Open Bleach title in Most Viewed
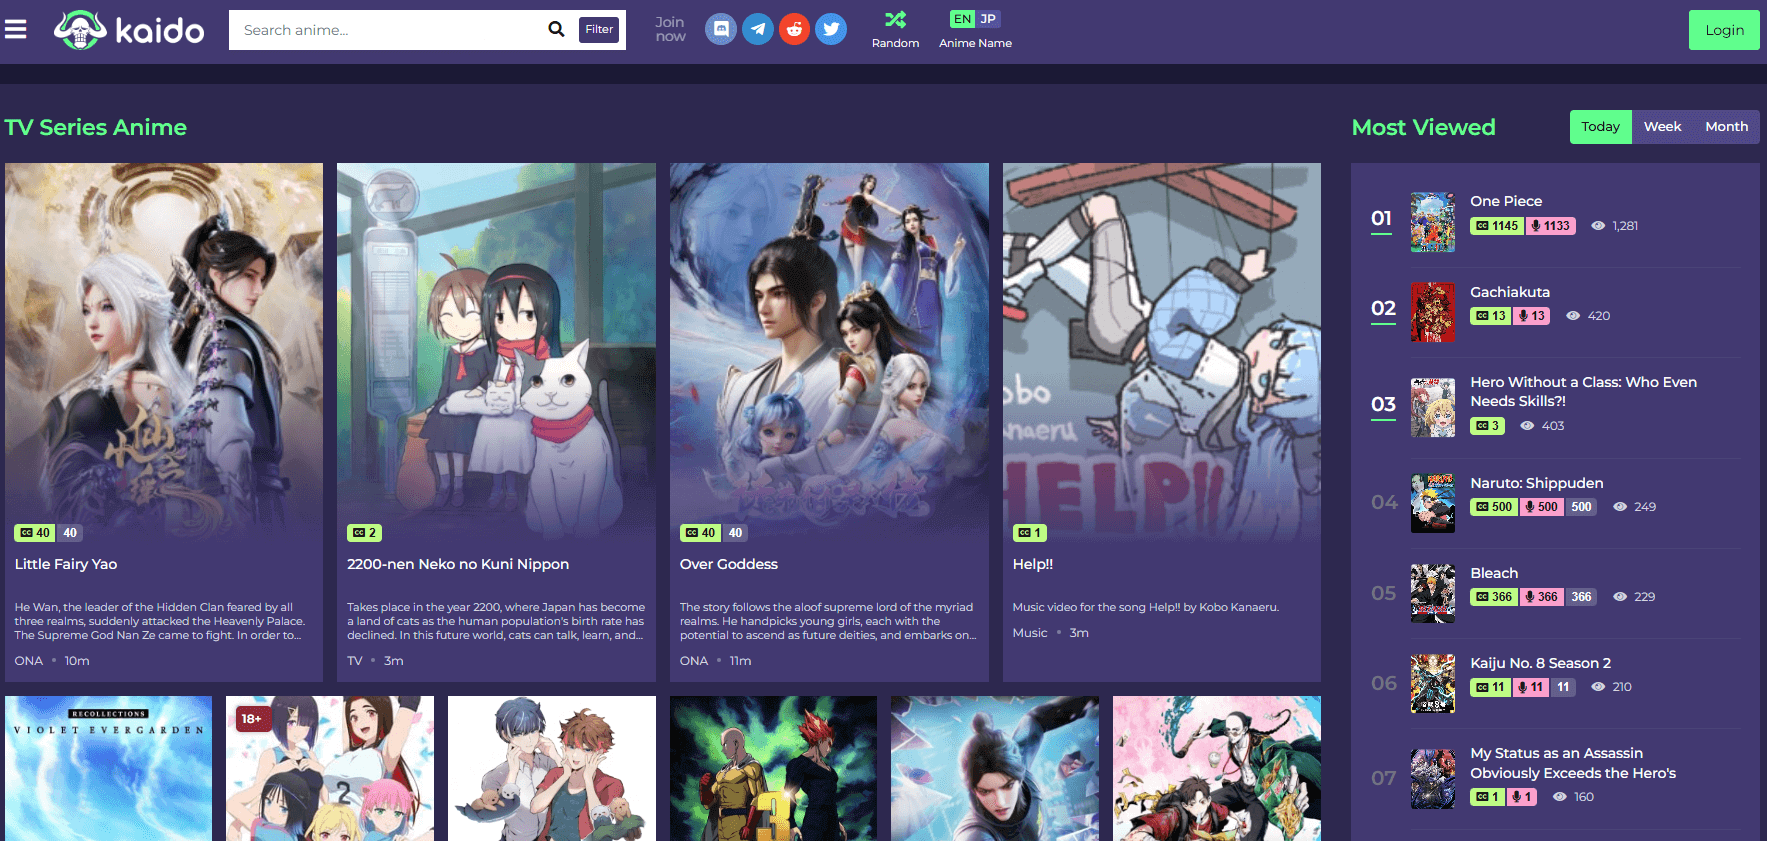 1494,573
